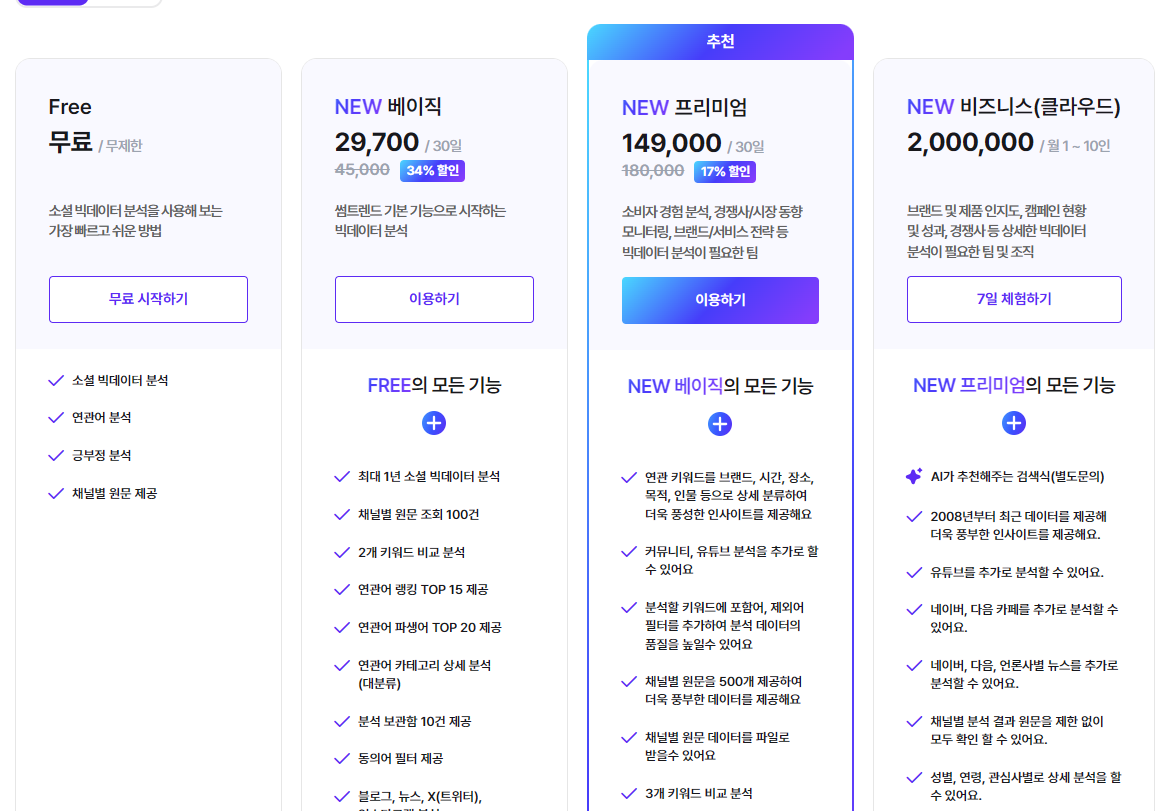
Task: Click the checkmark beside 최대 1년 소셜 빅데이터 분석
Action: [x=340, y=477]
